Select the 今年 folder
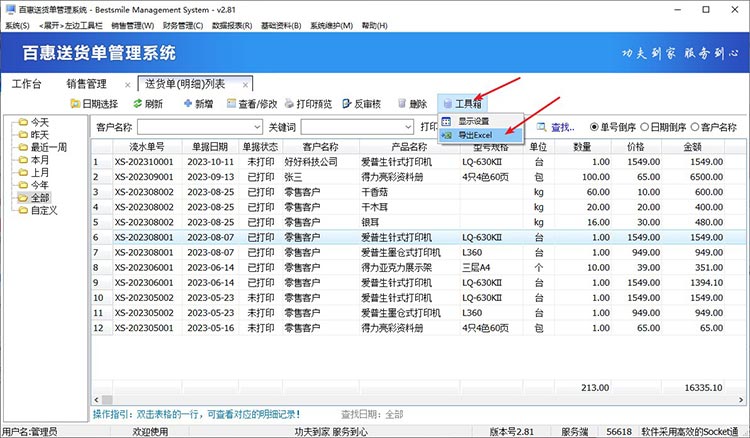Screen dimensions: 750x438 click(x=33, y=185)
